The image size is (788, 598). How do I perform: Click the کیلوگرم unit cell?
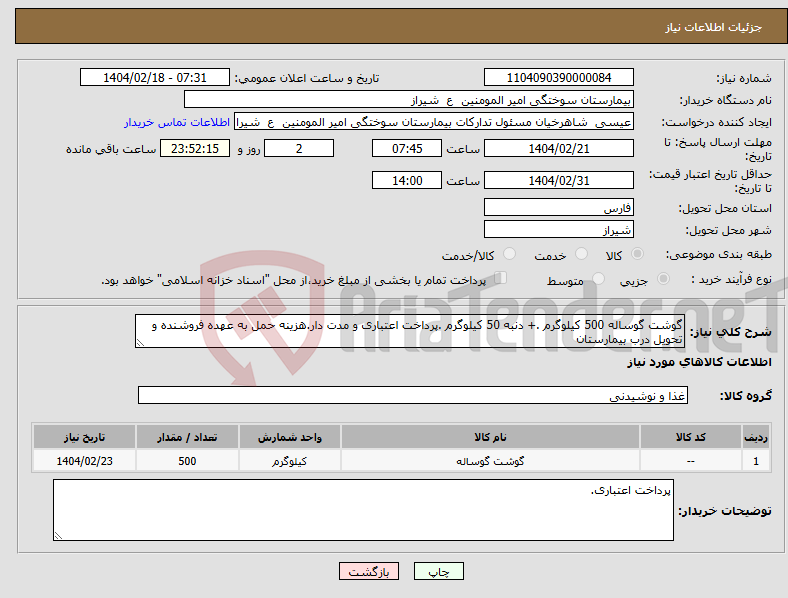290,461
